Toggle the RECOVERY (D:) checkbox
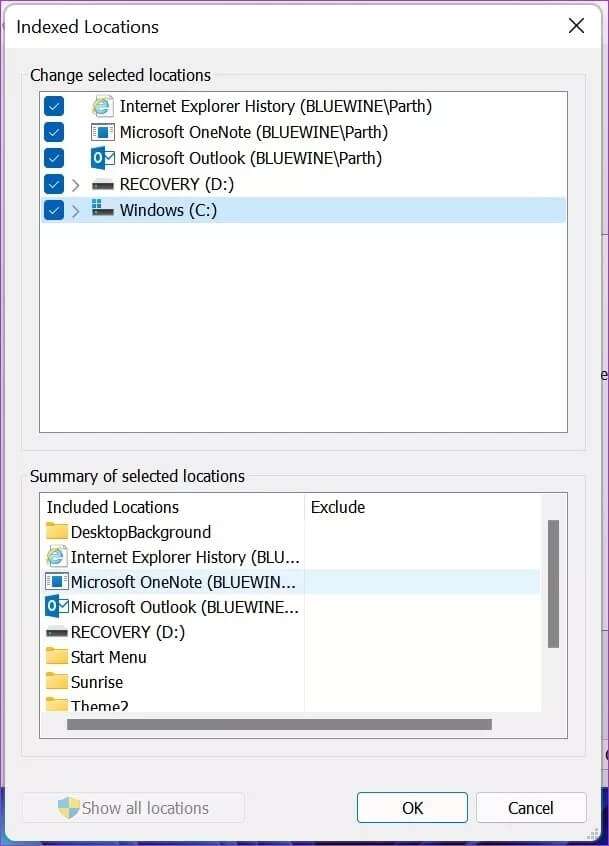The height and width of the screenshot is (846, 609). 54,184
